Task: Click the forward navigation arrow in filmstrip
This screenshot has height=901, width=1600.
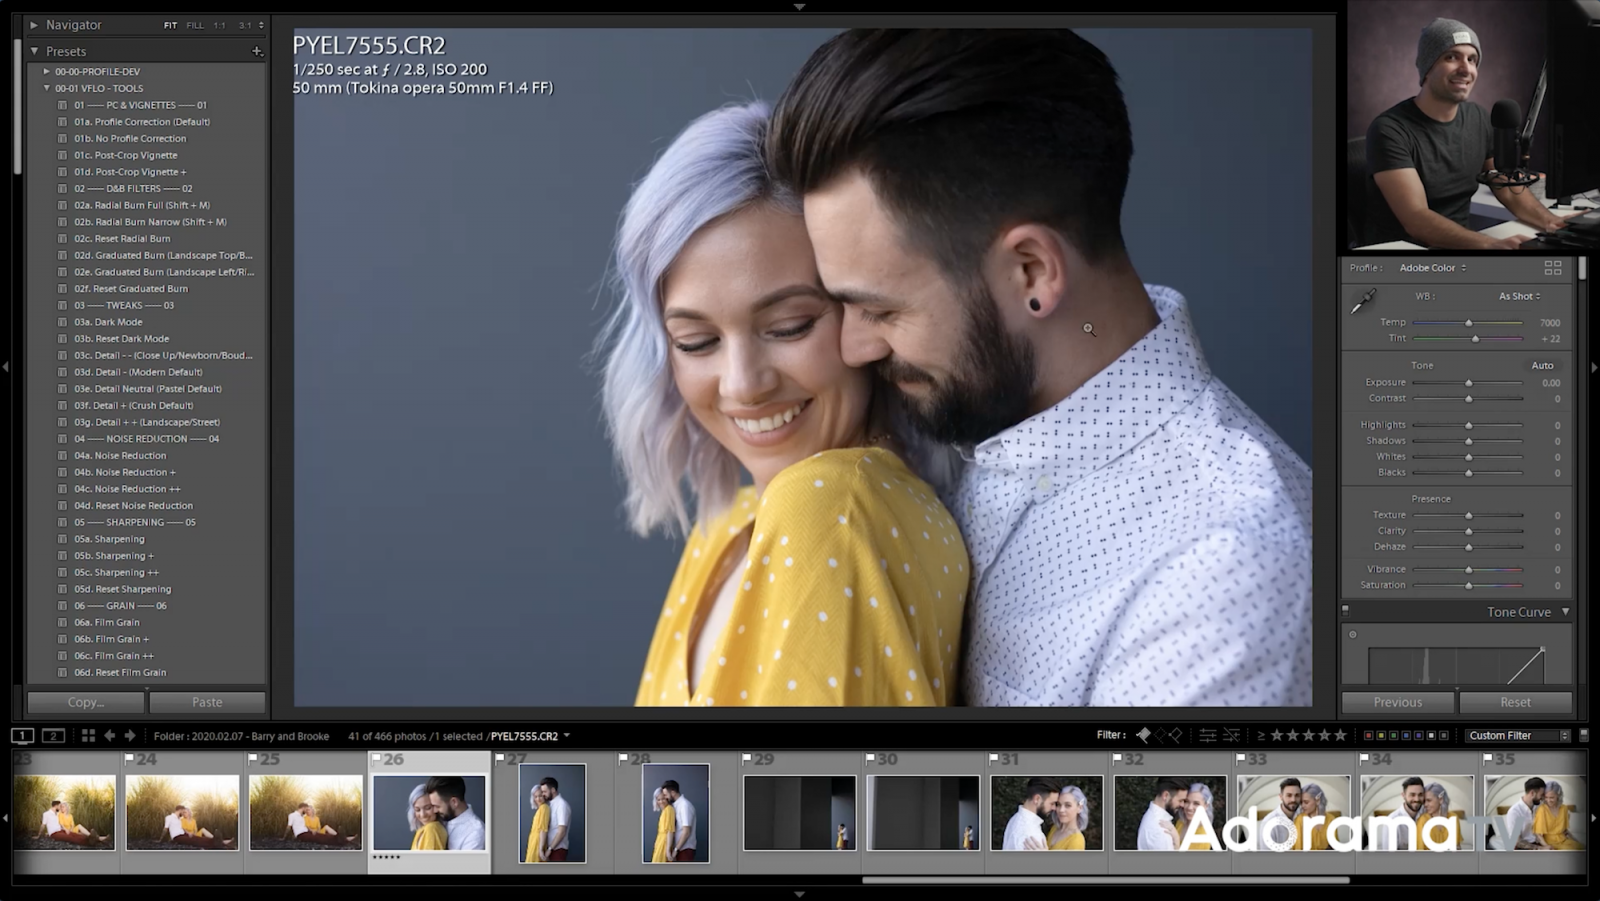Action: 129,735
